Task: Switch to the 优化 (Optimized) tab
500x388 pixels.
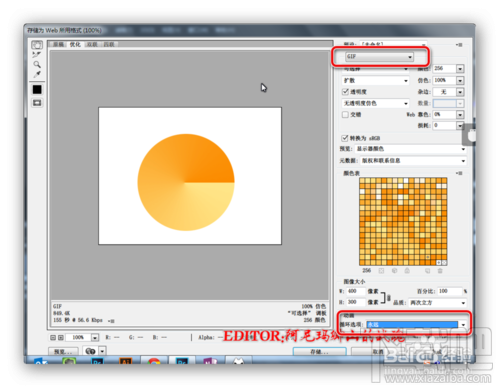Action: point(75,44)
